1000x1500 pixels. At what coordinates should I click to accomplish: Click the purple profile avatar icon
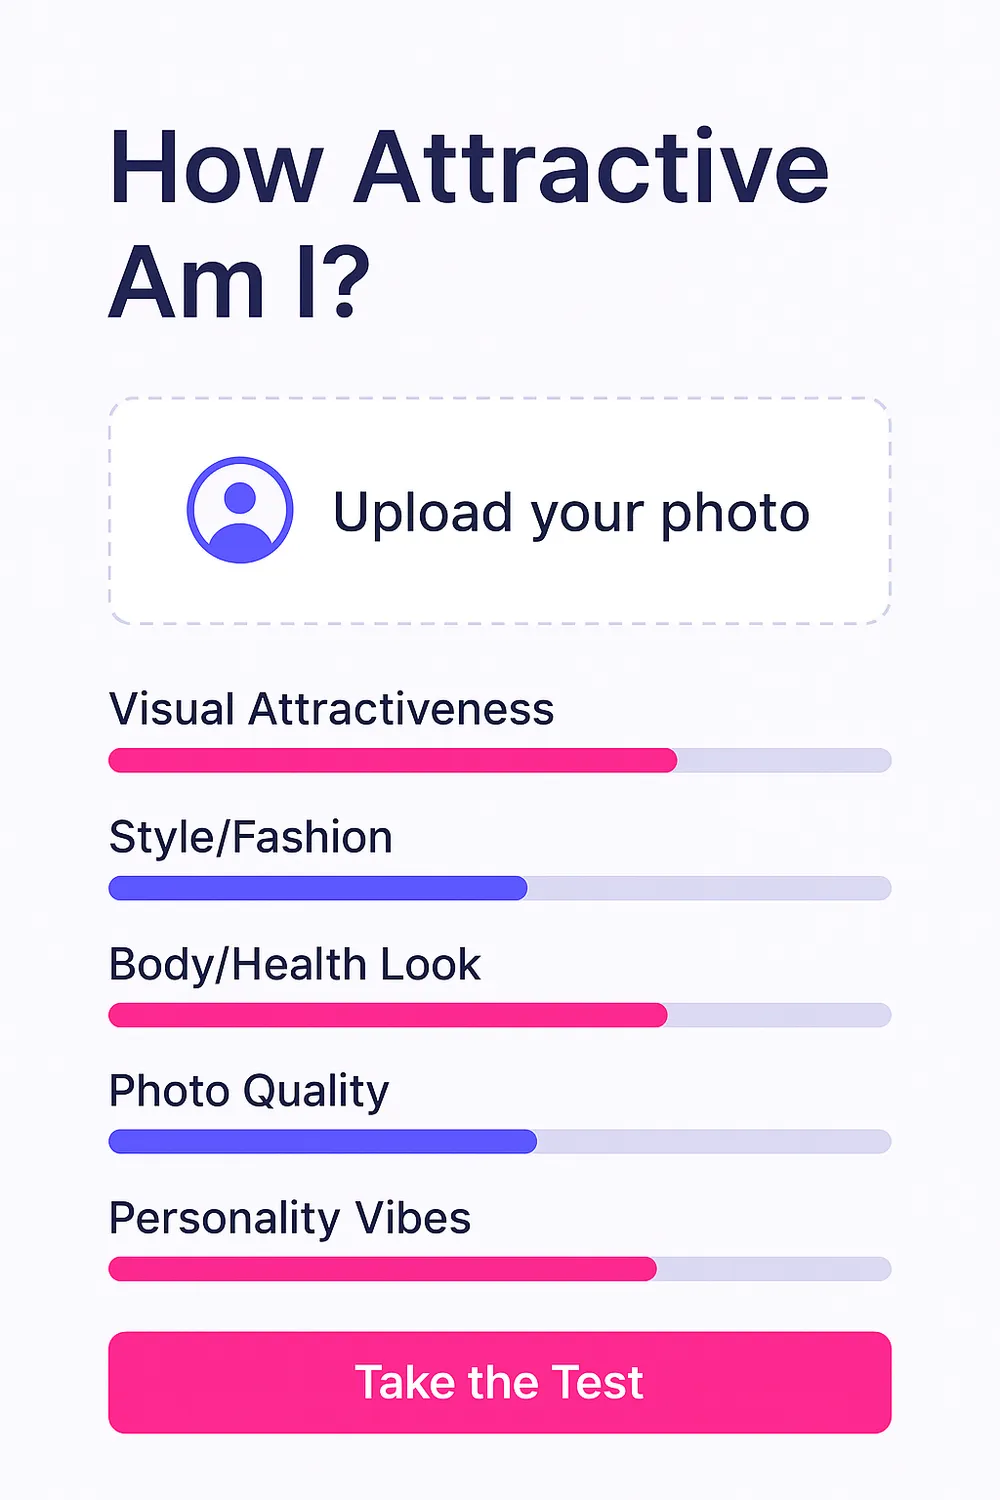pos(240,510)
